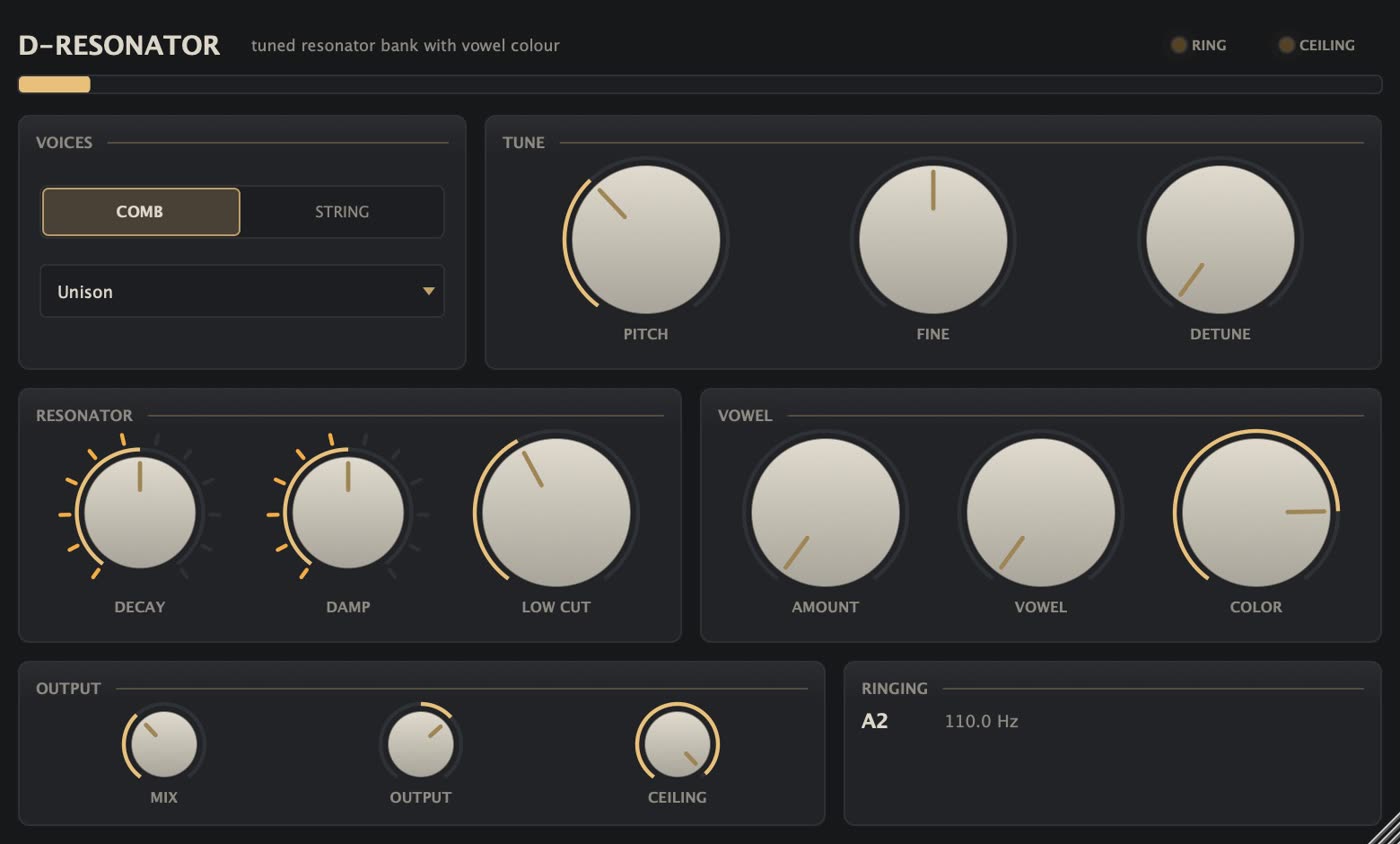The image size is (1400, 844).
Task: Click the PITCH knob
Action: point(646,240)
